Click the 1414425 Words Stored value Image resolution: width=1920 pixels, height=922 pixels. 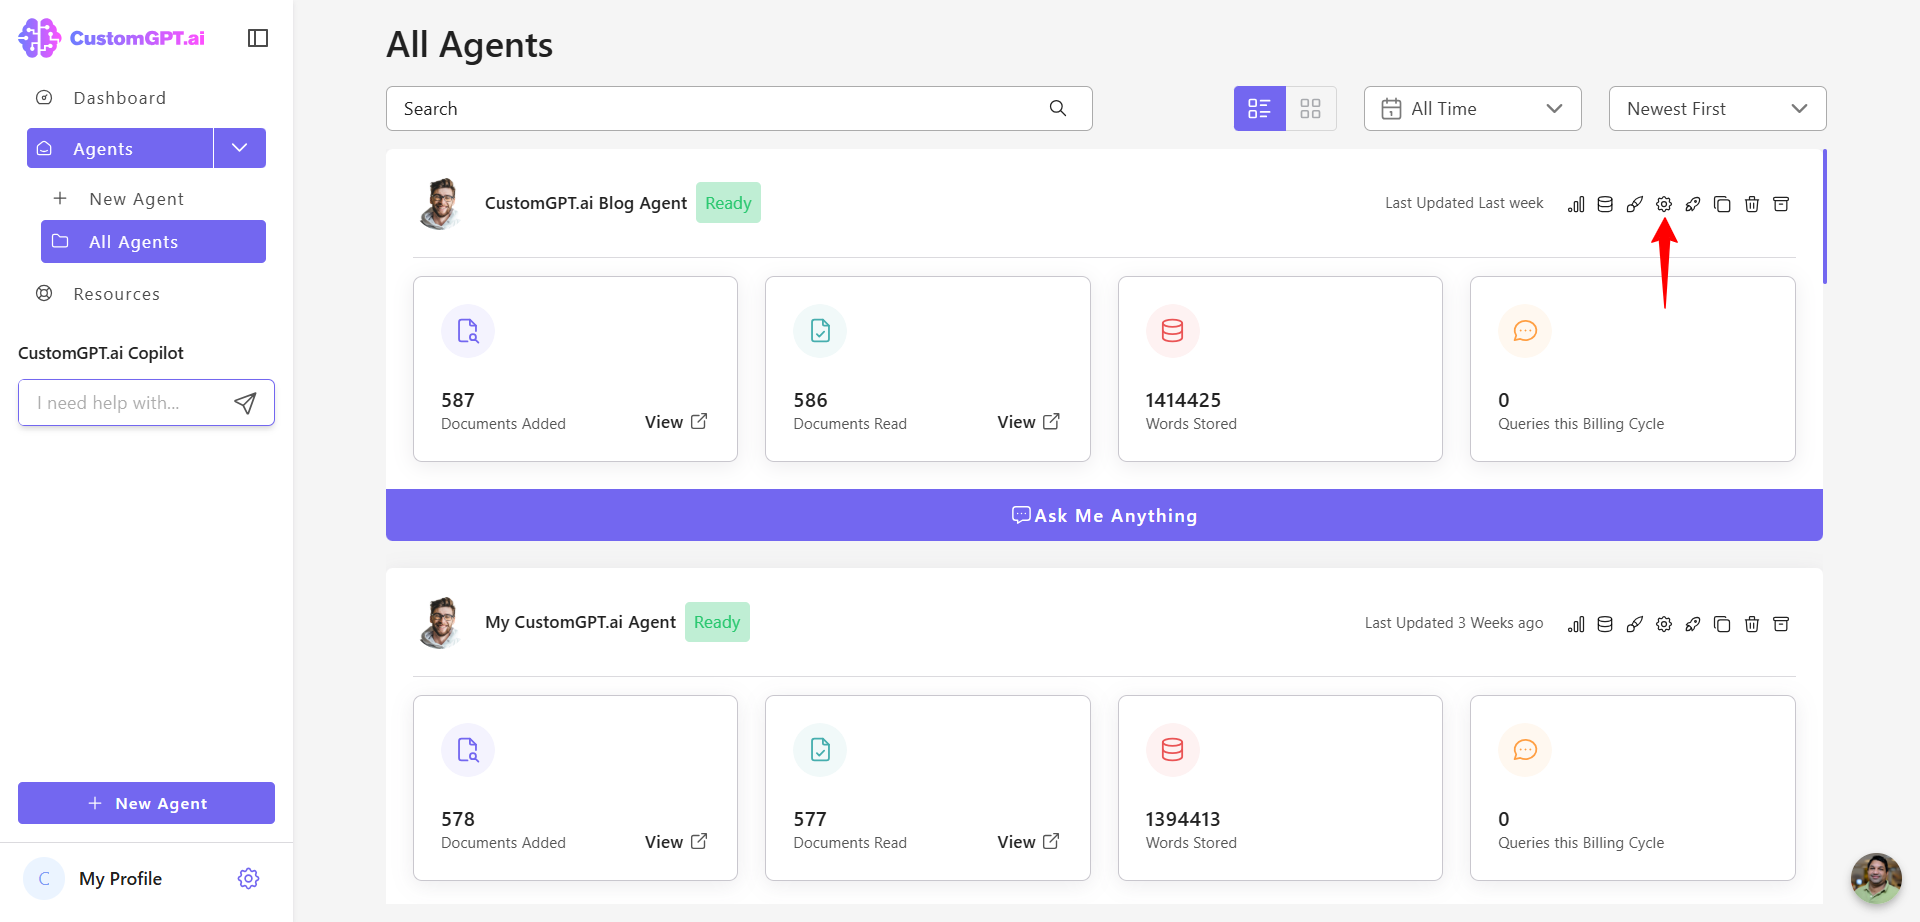1183,400
